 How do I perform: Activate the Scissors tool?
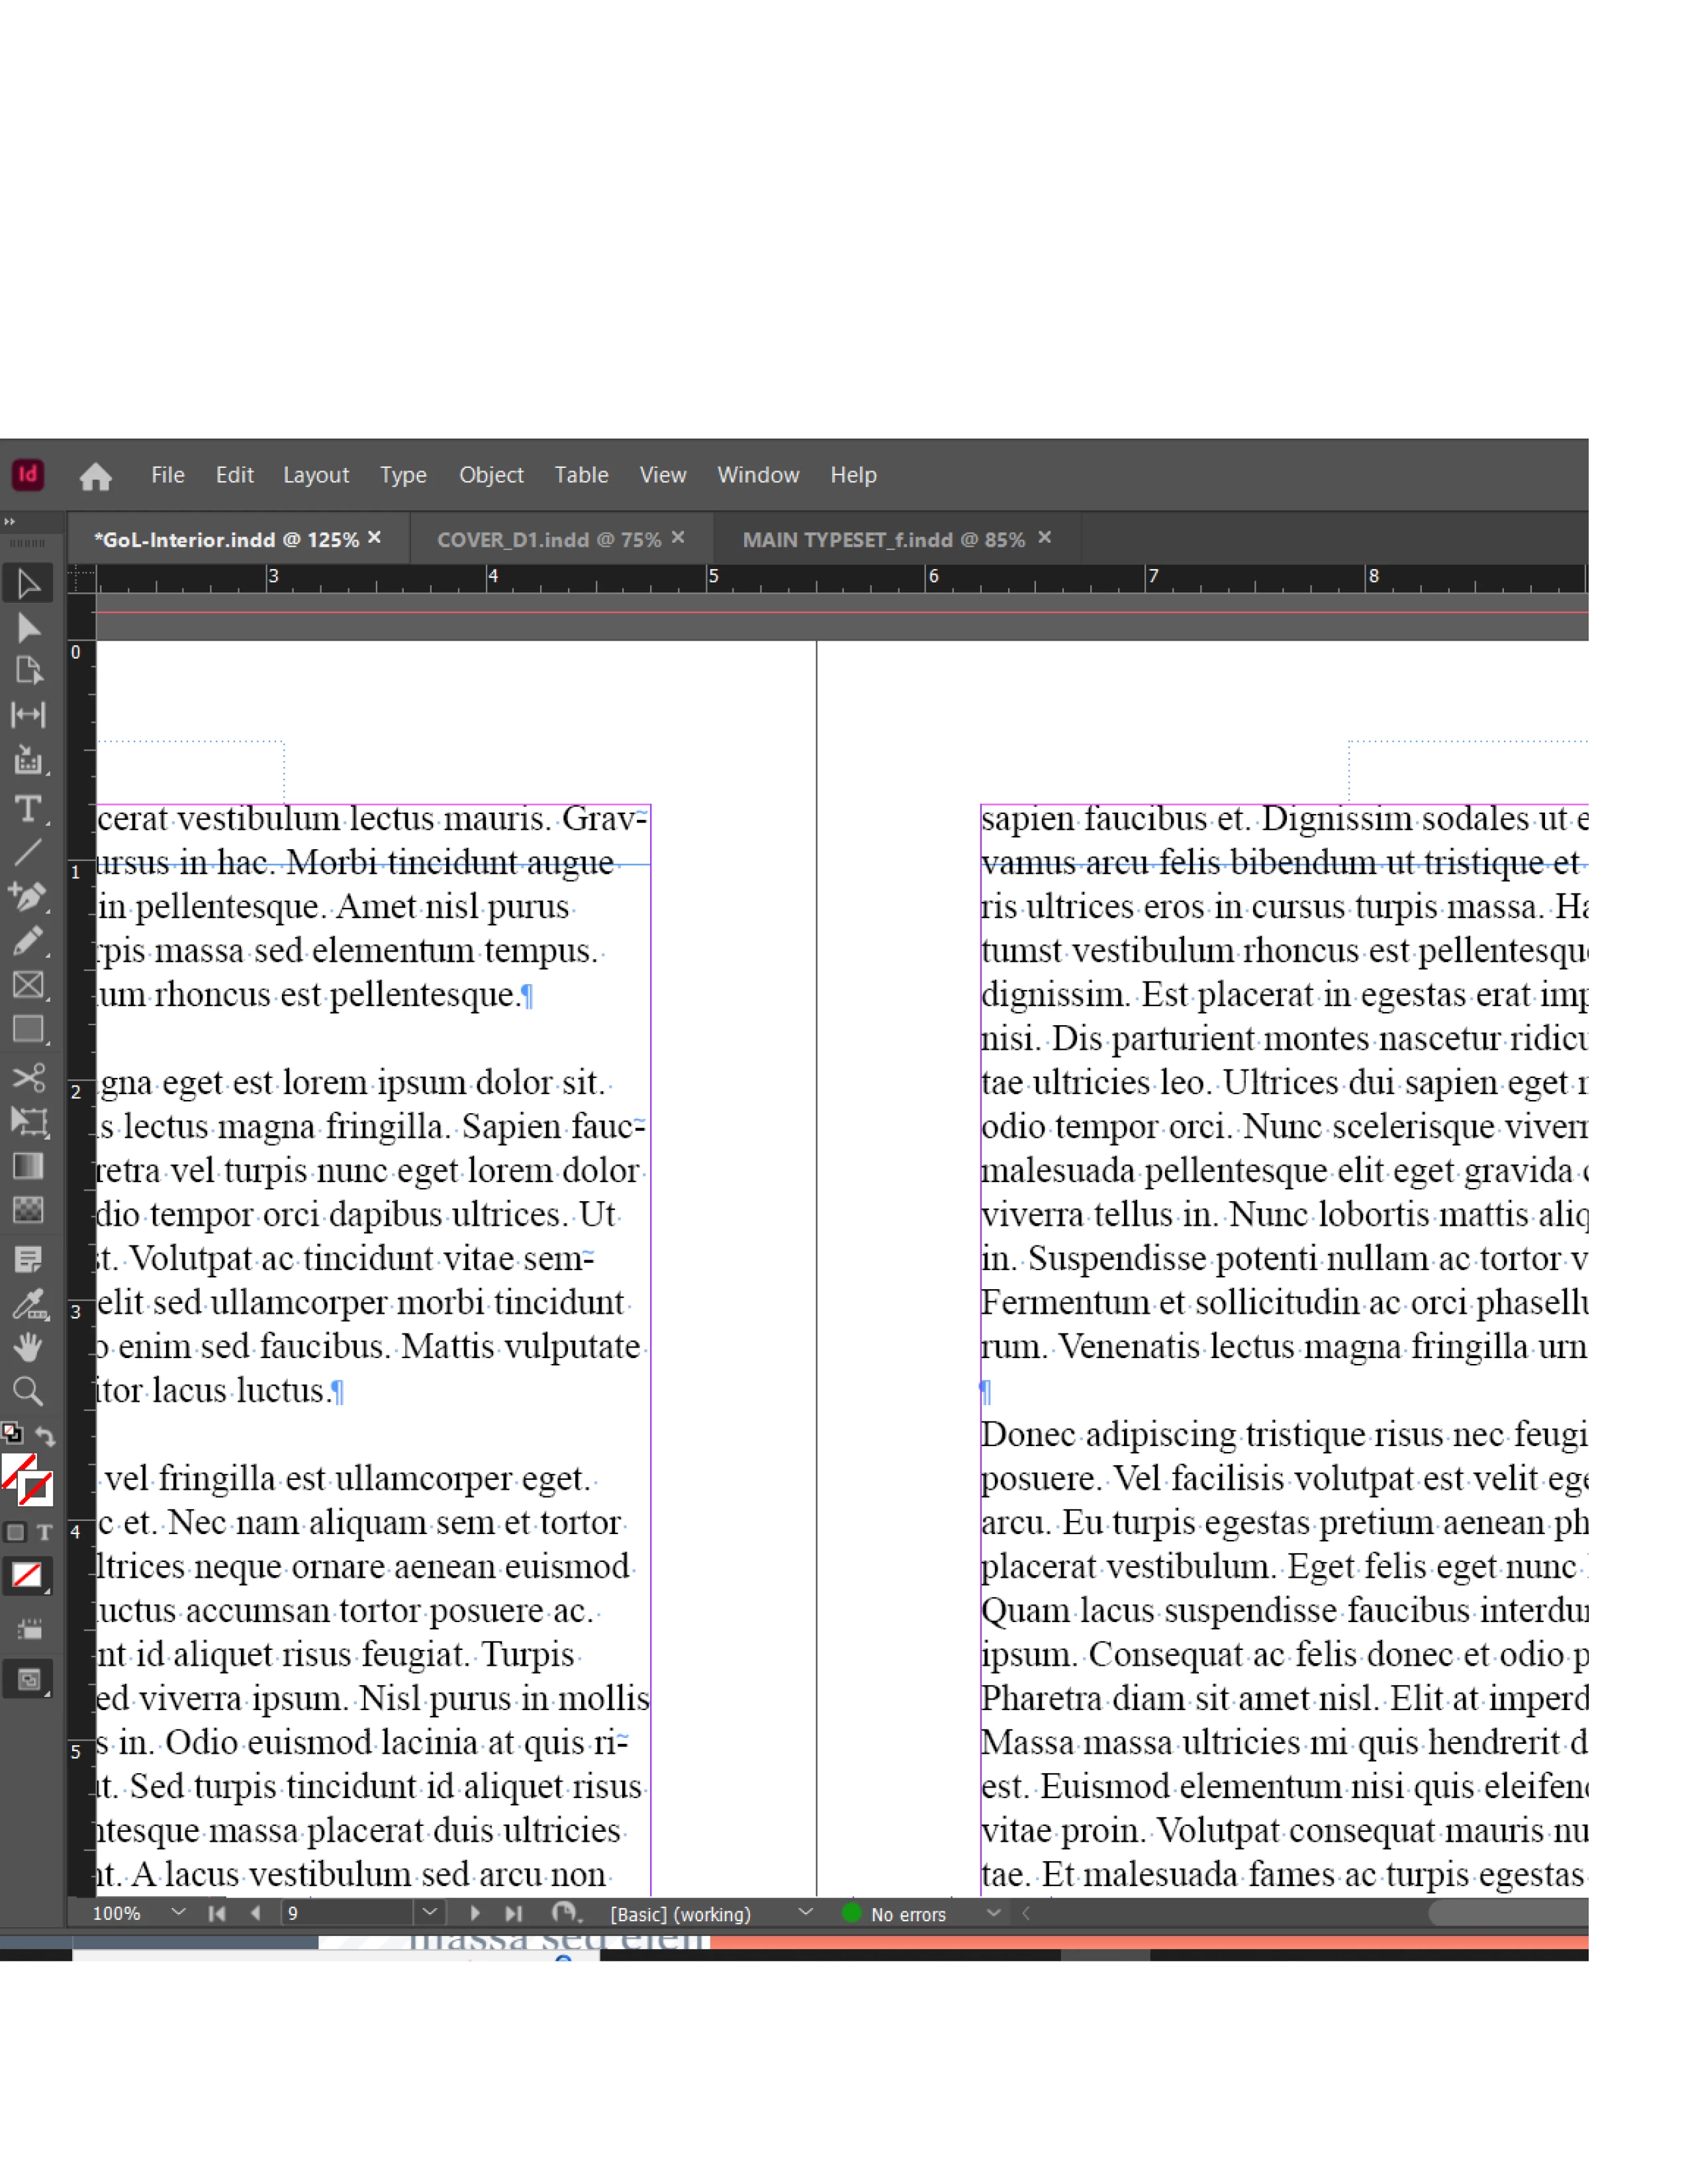28,1077
